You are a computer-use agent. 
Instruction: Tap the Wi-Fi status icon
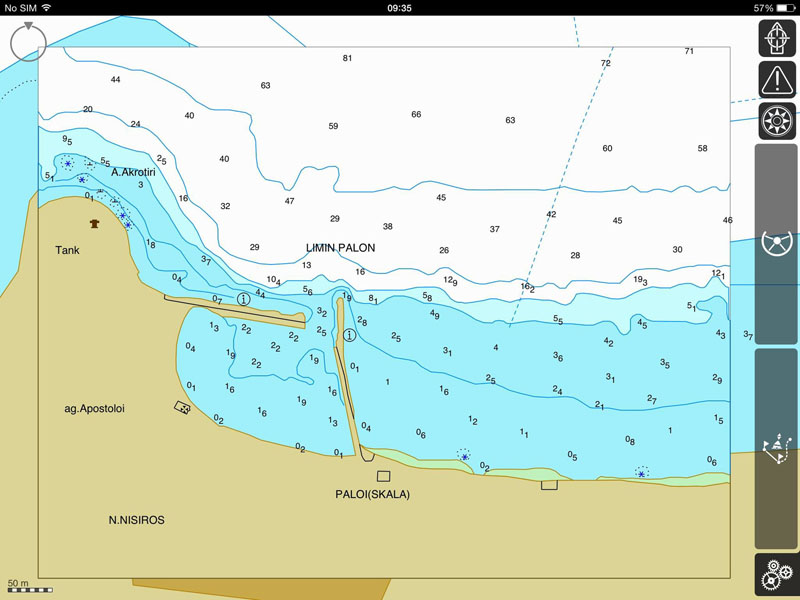(x=46, y=7)
